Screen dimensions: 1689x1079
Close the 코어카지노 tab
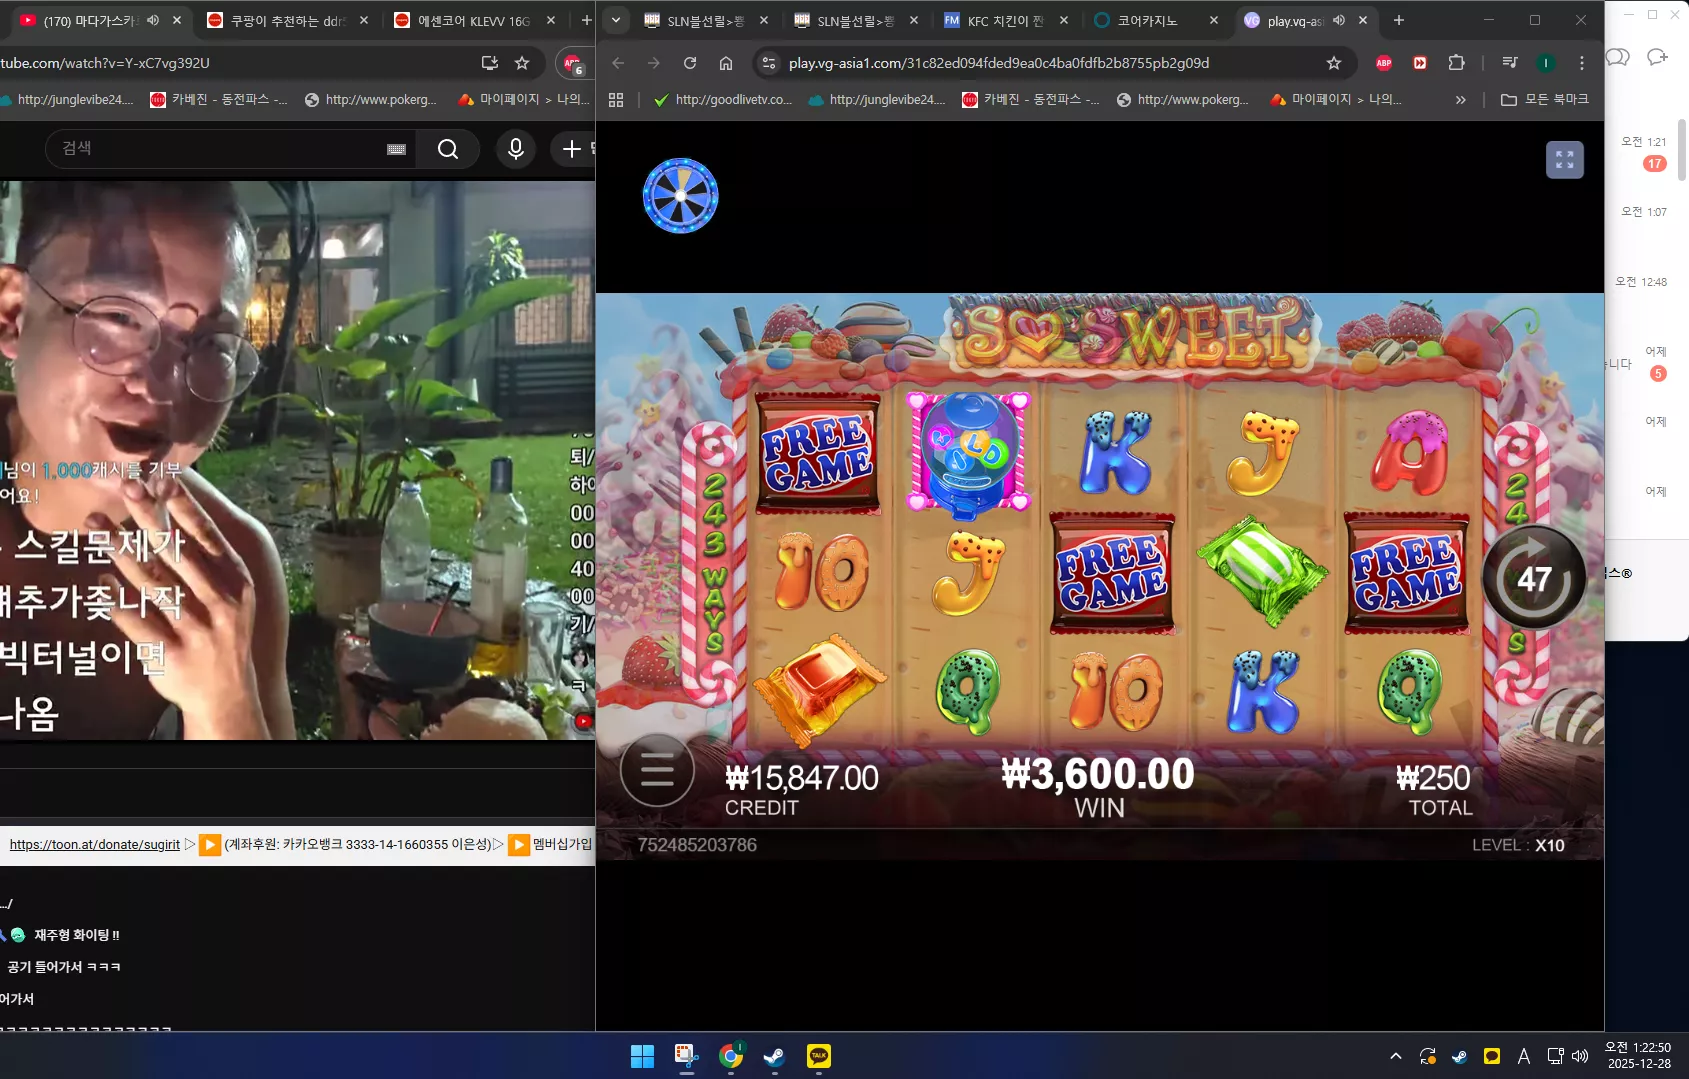pos(1214,20)
